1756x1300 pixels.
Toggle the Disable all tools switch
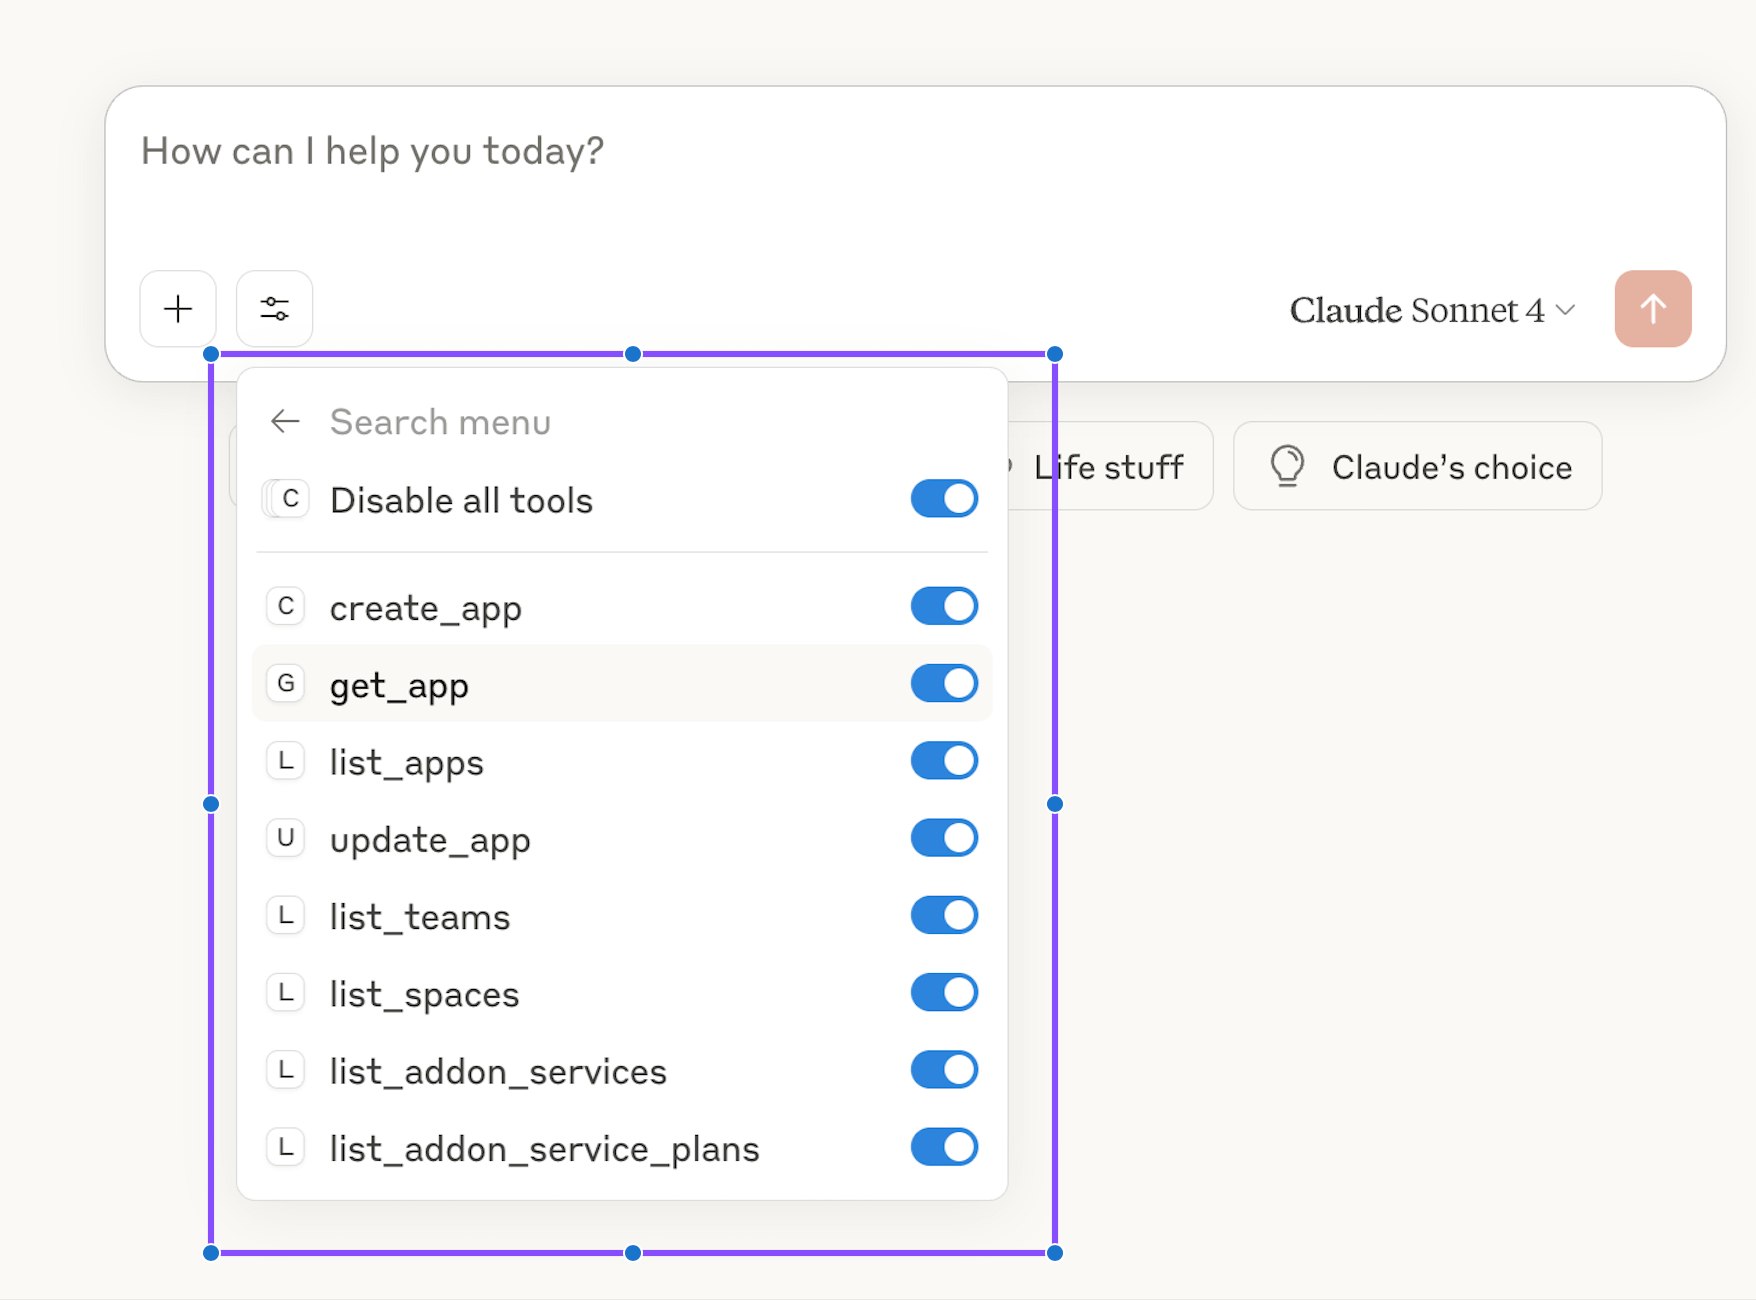943,498
